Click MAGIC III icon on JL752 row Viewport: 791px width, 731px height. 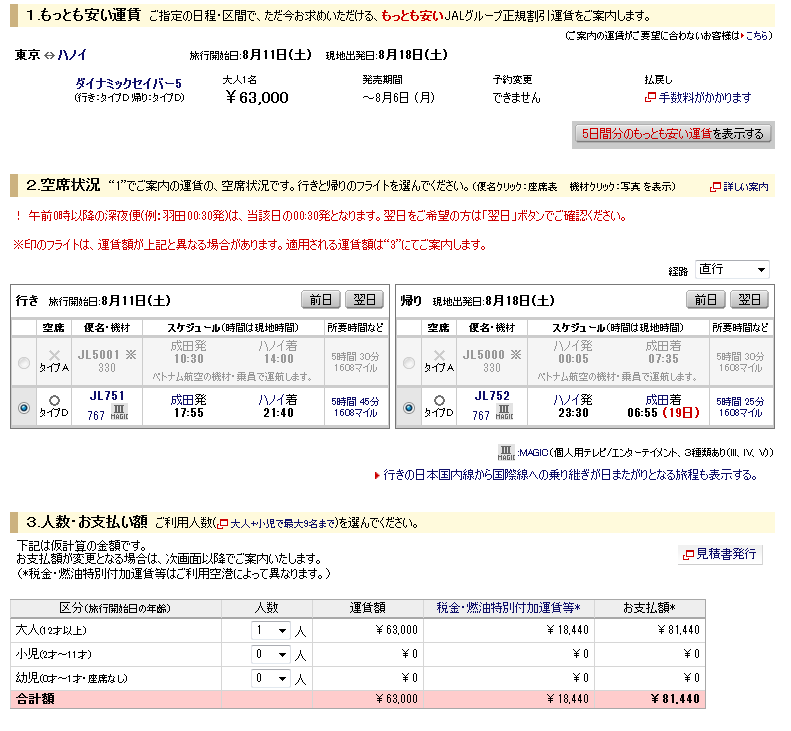tap(504, 412)
